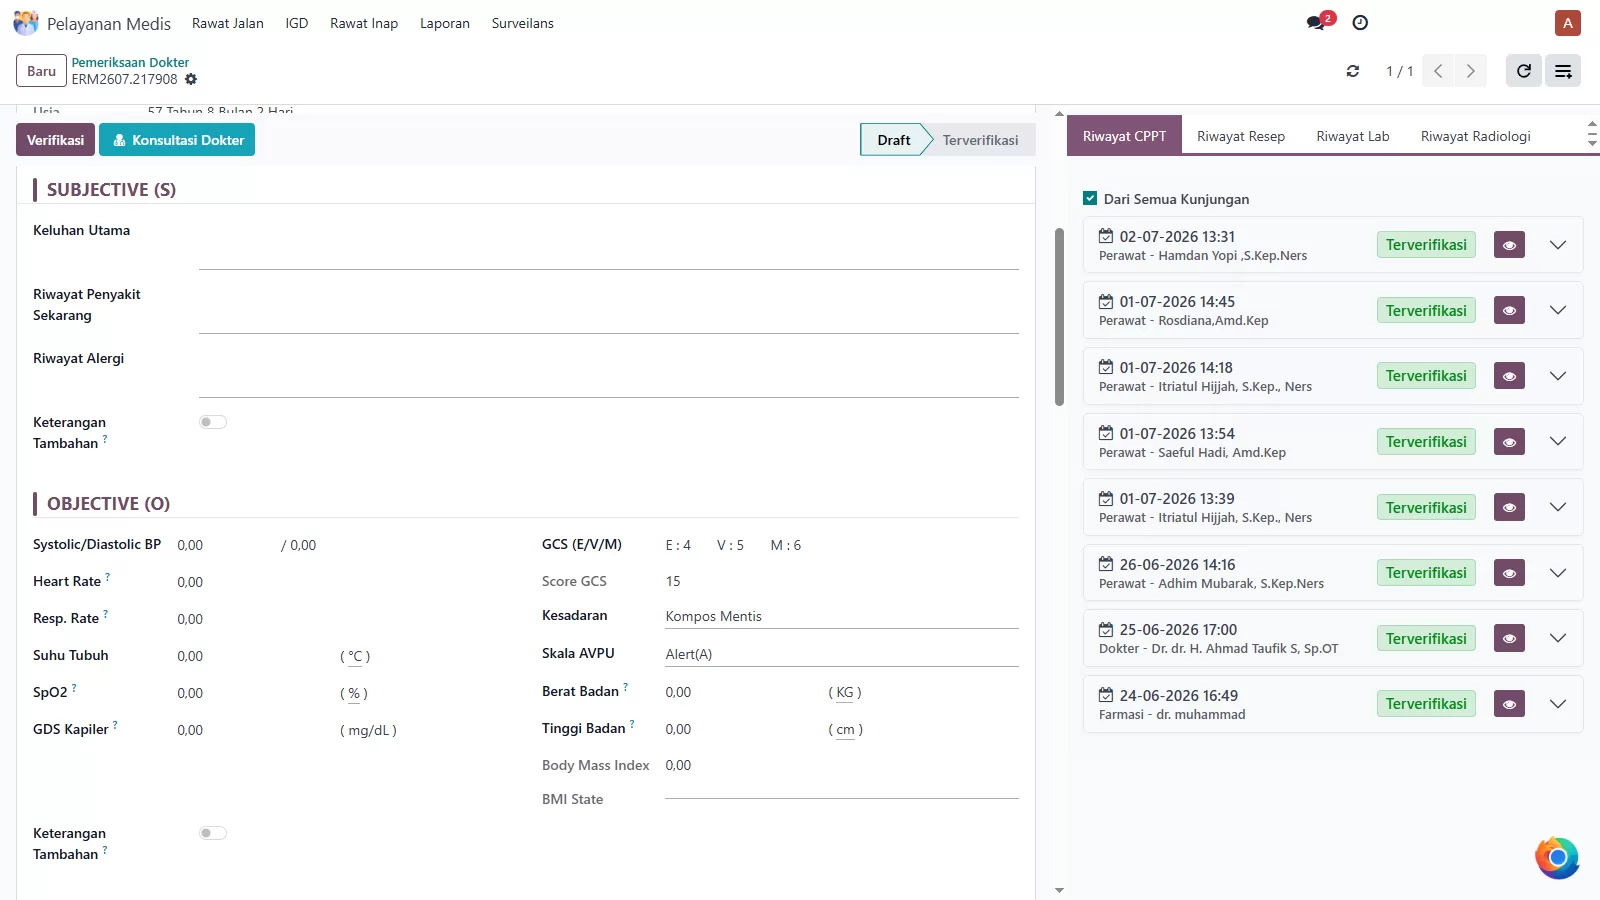Uncheck Dari Semua Kunjungan checkbox
1600x900 pixels.
point(1090,199)
